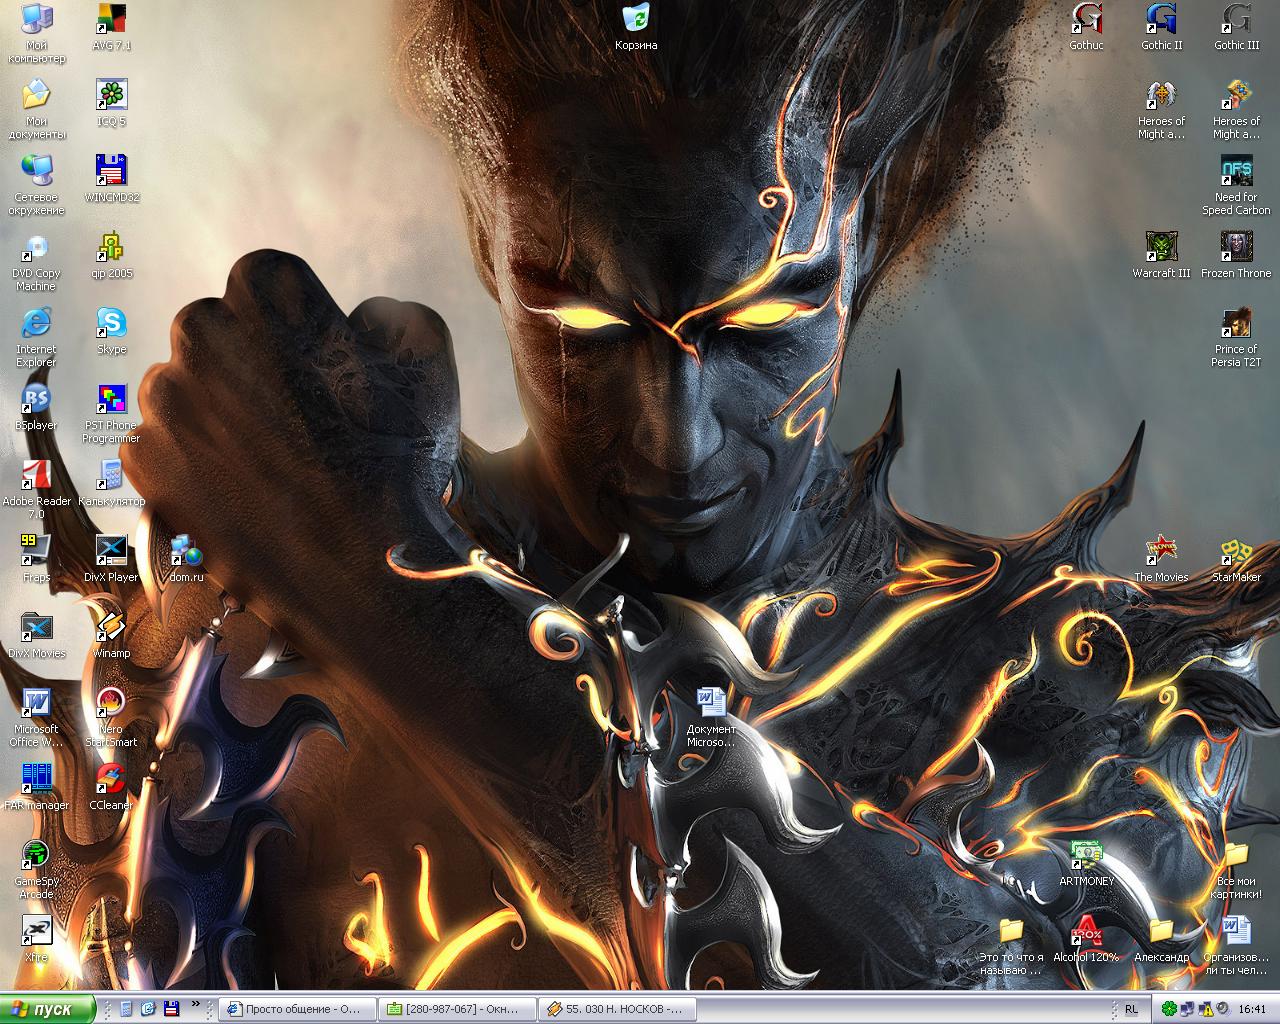Screen dimensions: 1280x1024
Task: Launch Frozen Throne shortcut
Action: (1236, 255)
